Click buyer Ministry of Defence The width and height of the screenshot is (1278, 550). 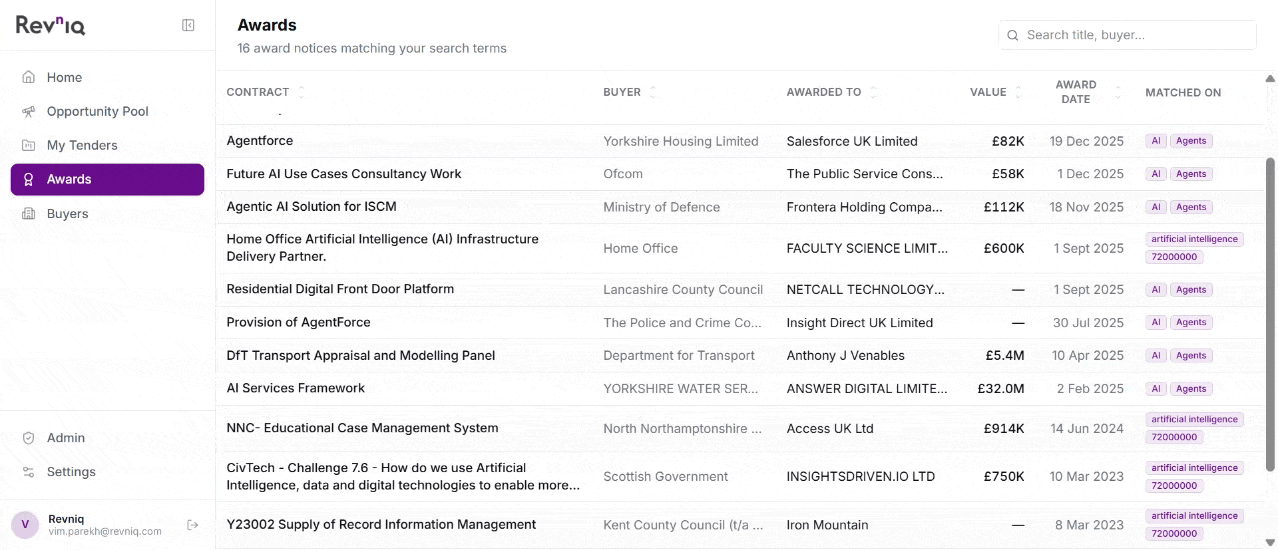[x=661, y=207]
